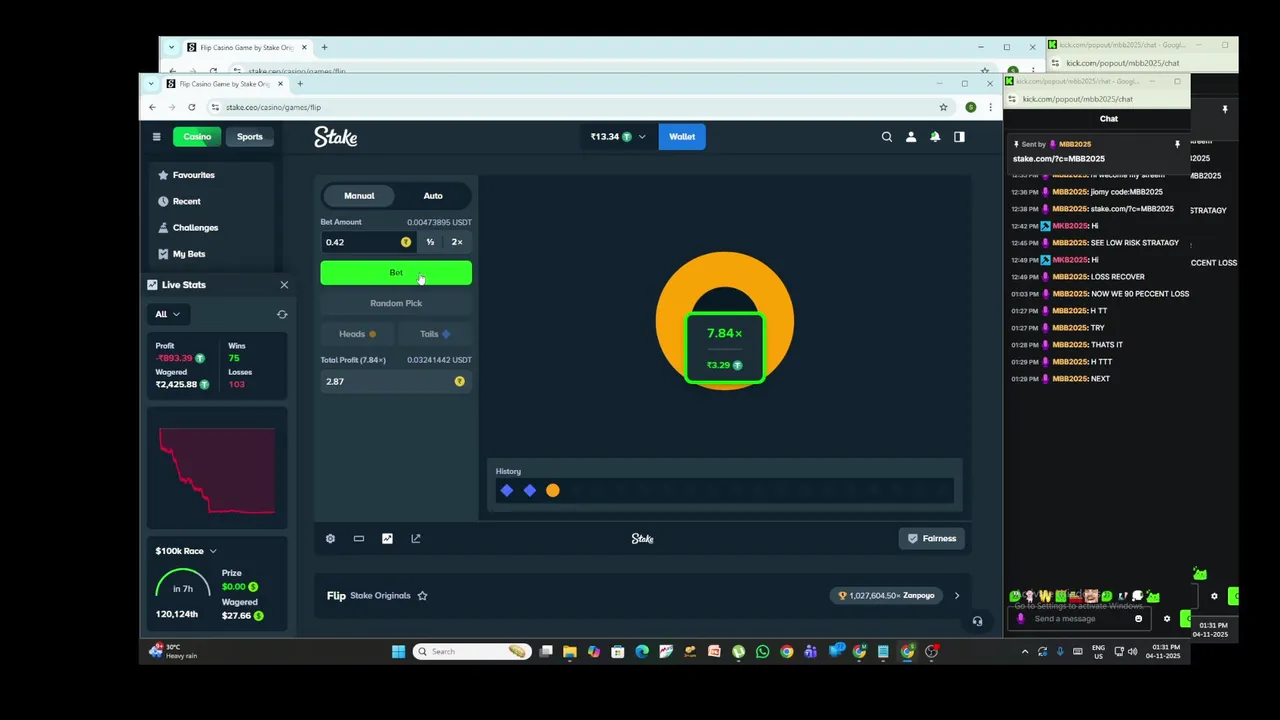
Task: Toggle the live stats chart icon
Action: (x=387, y=538)
